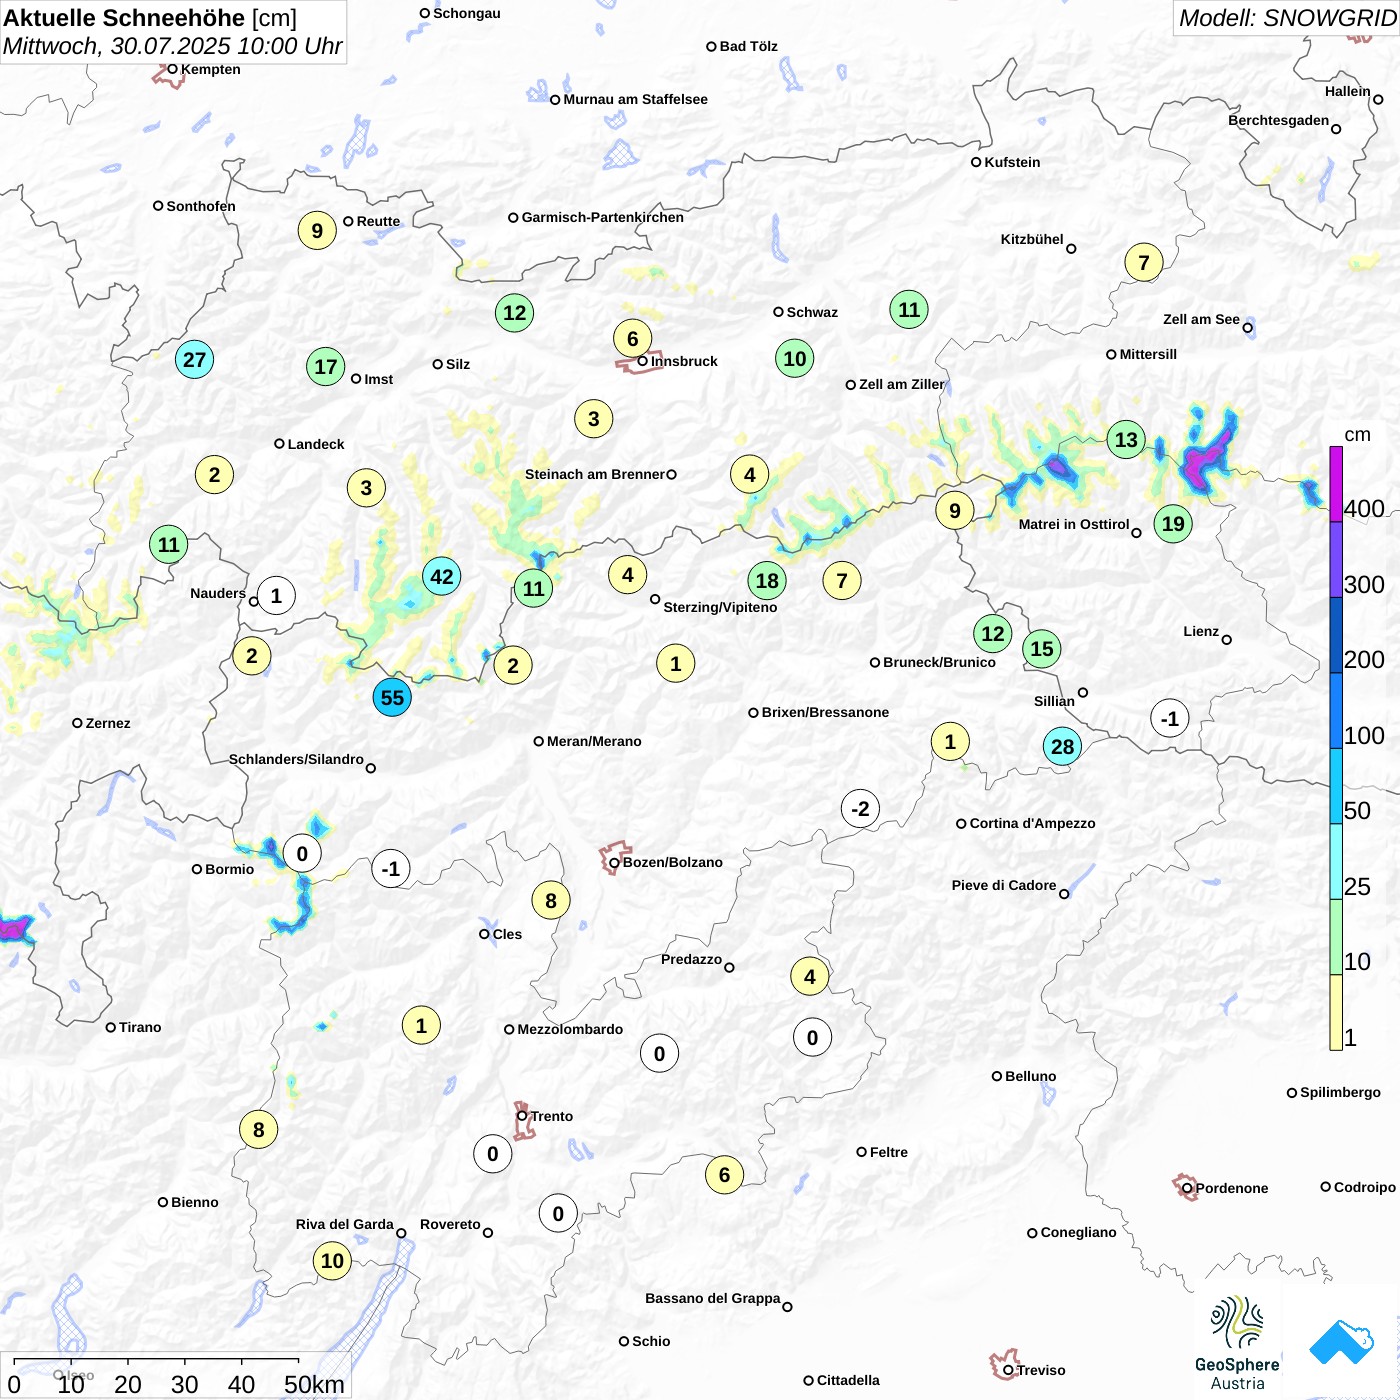Select the cyan 42 cm station marker
The image size is (1400, 1400).
pyautogui.click(x=441, y=576)
